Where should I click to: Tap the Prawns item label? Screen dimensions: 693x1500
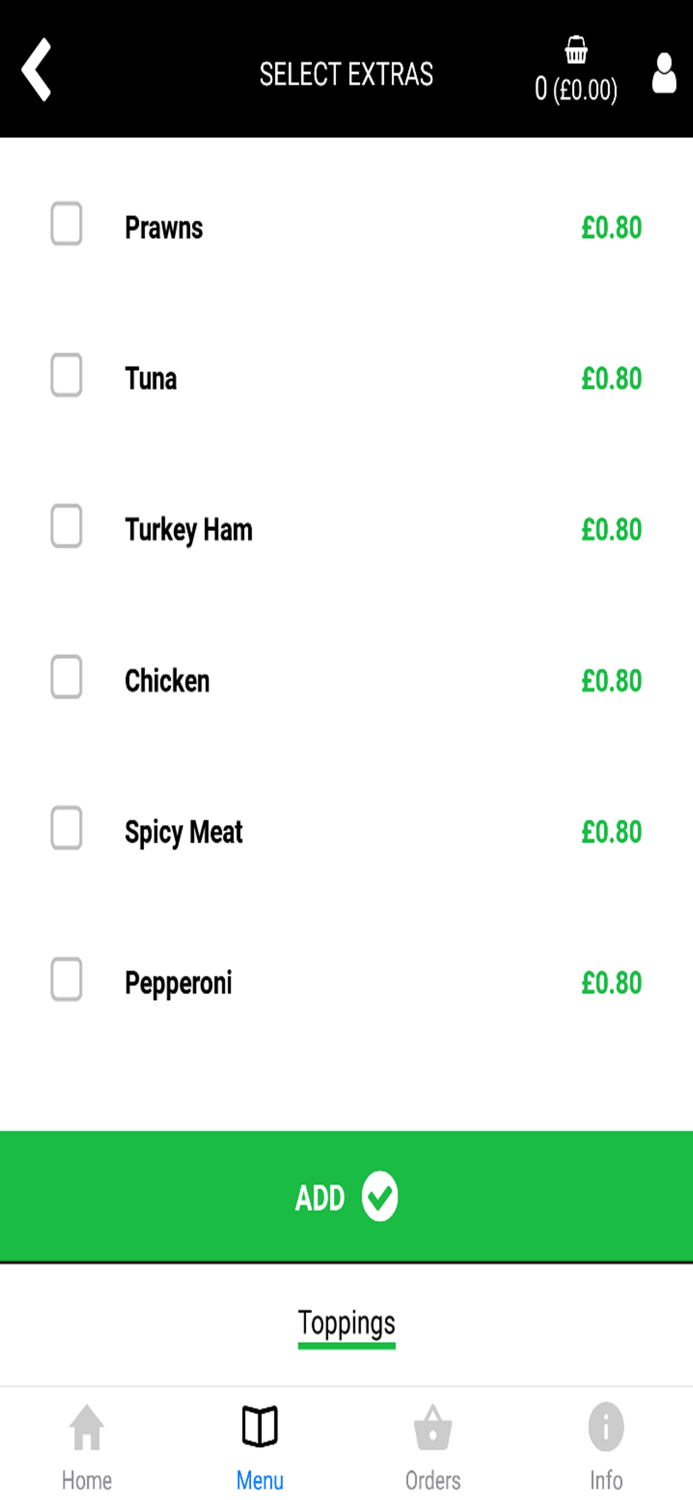[x=164, y=227]
